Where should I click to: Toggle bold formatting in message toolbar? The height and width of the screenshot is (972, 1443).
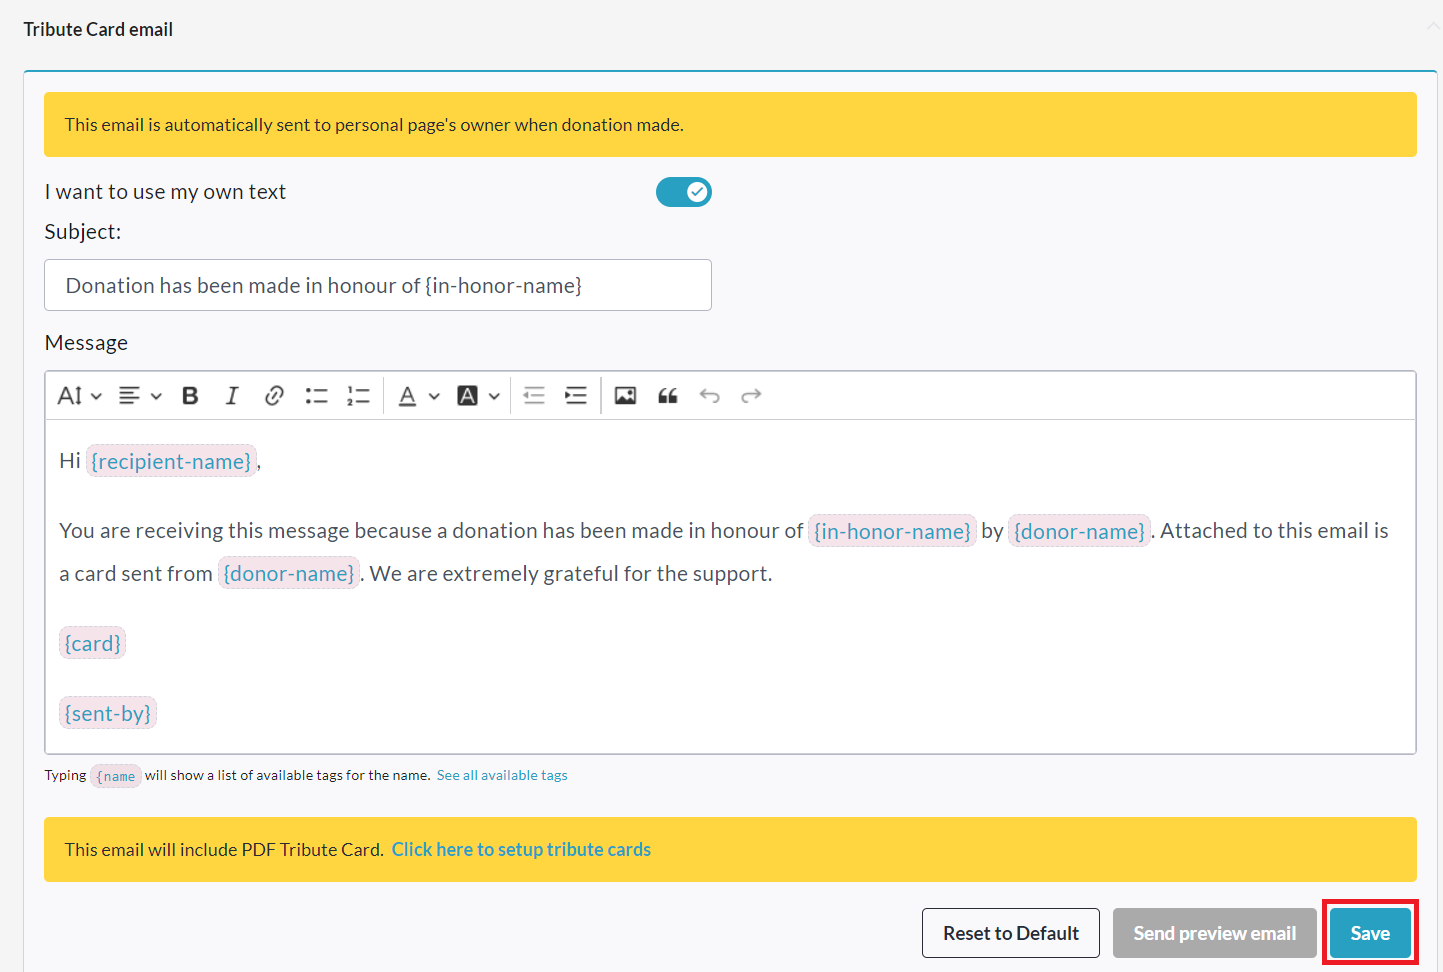(x=190, y=396)
